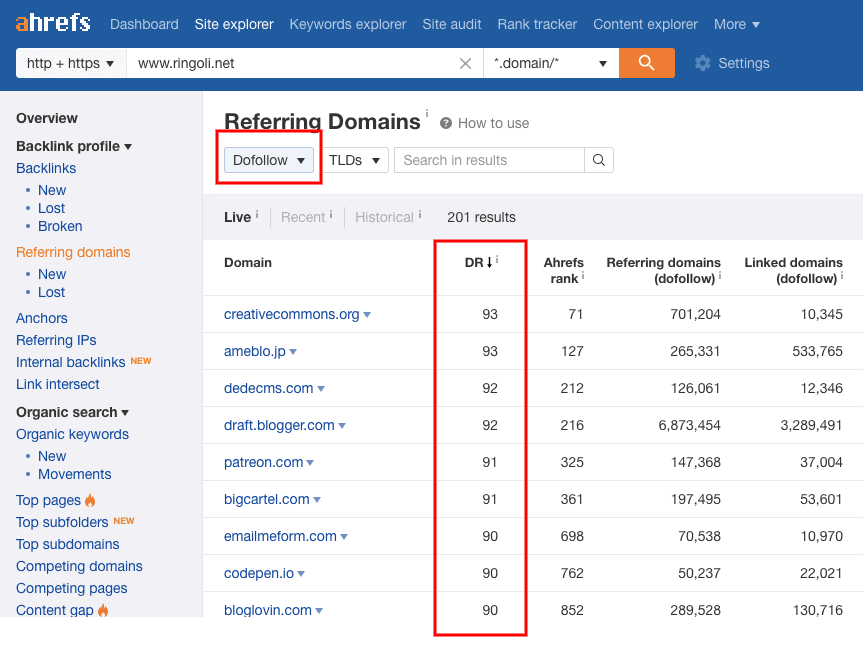Click the info icon beside Historical
This screenshot has width=863, height=647.
coord(420,214)
